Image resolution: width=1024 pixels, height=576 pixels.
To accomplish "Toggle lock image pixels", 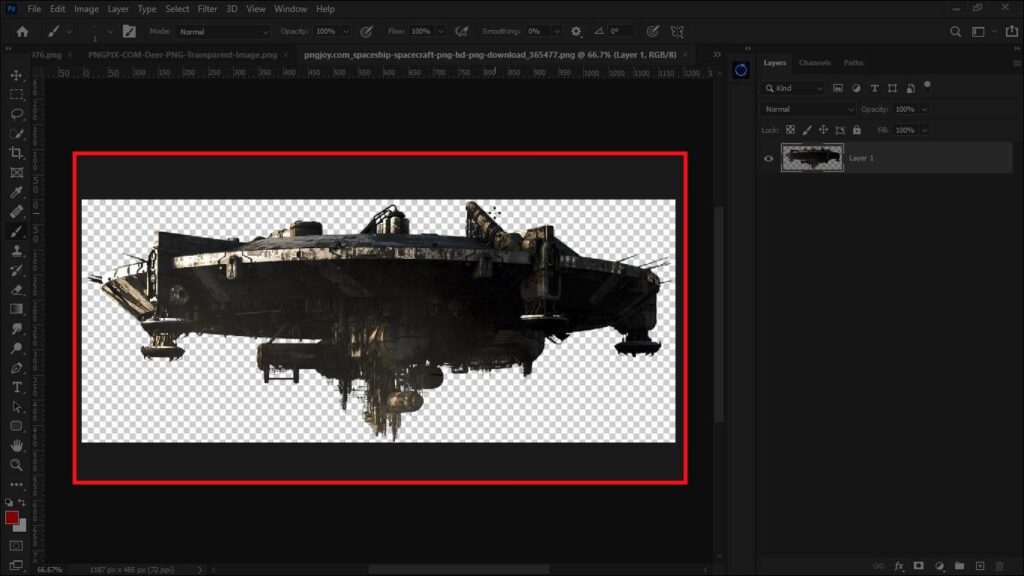I will coord(807,130).
